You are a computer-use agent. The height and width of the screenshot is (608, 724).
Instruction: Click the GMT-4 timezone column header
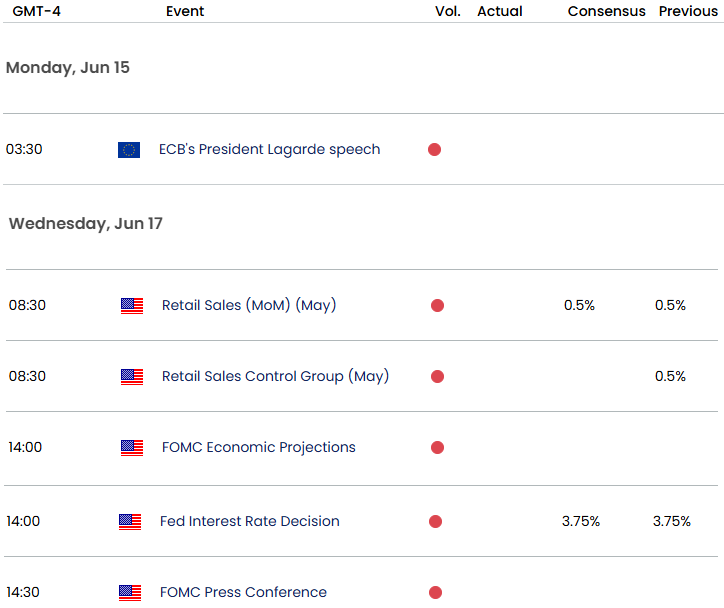[x=36, y=11]
